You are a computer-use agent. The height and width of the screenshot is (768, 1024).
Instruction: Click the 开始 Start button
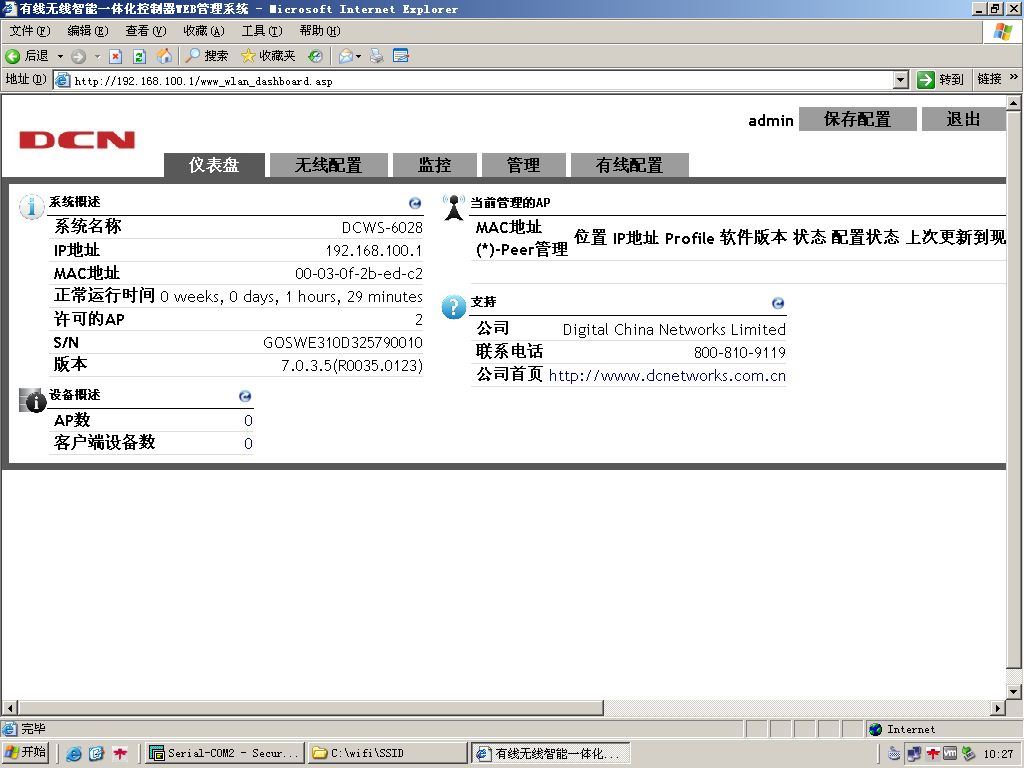click(25, 752)
